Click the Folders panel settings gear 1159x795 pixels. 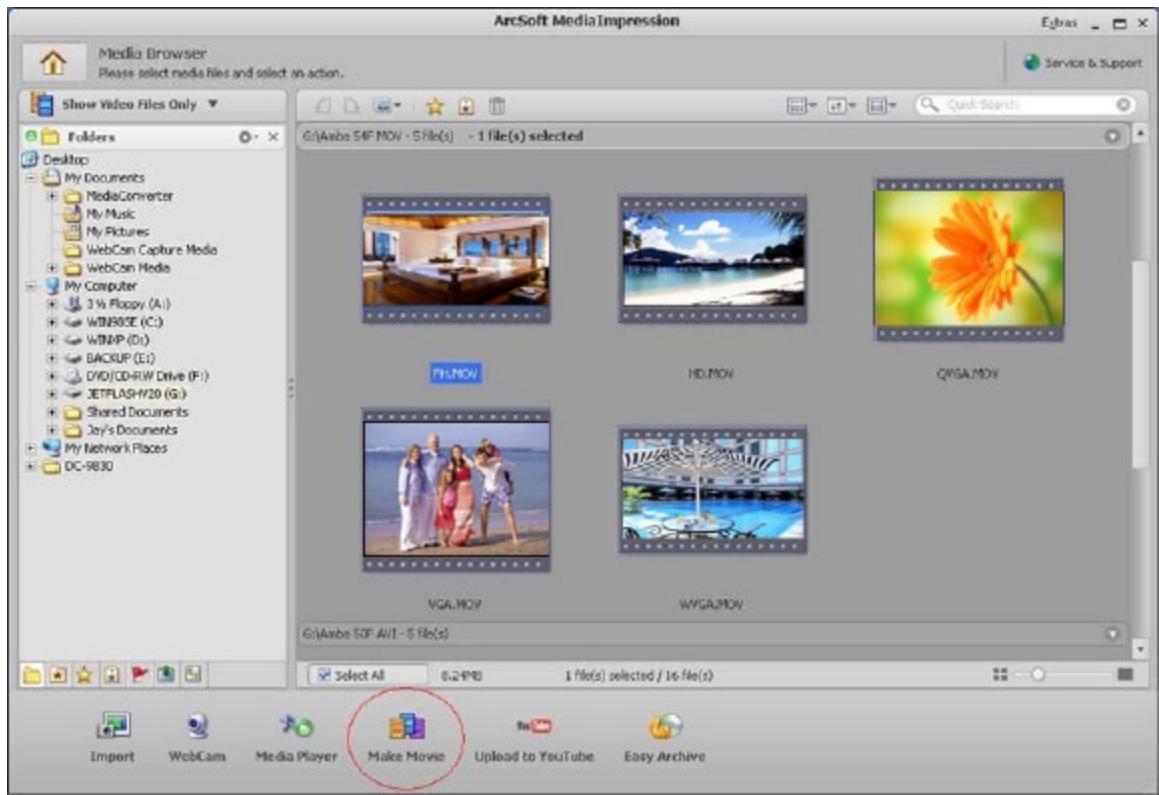[247, 137]
